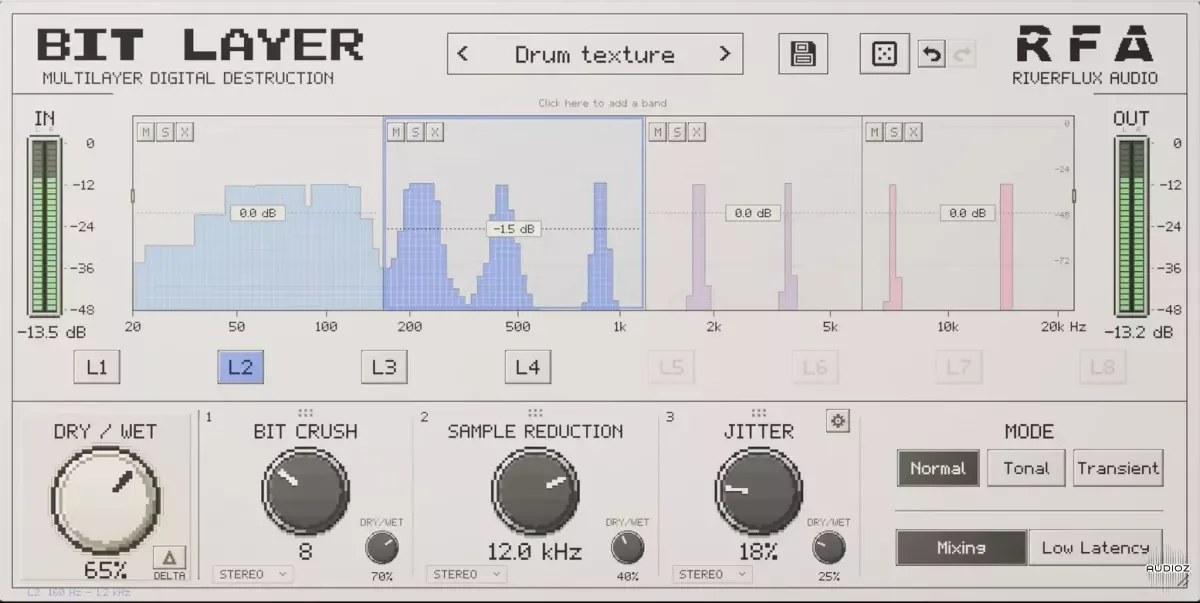Click the first band 0.0 dB label
The image size is (1200, 603).
[257, 213]
